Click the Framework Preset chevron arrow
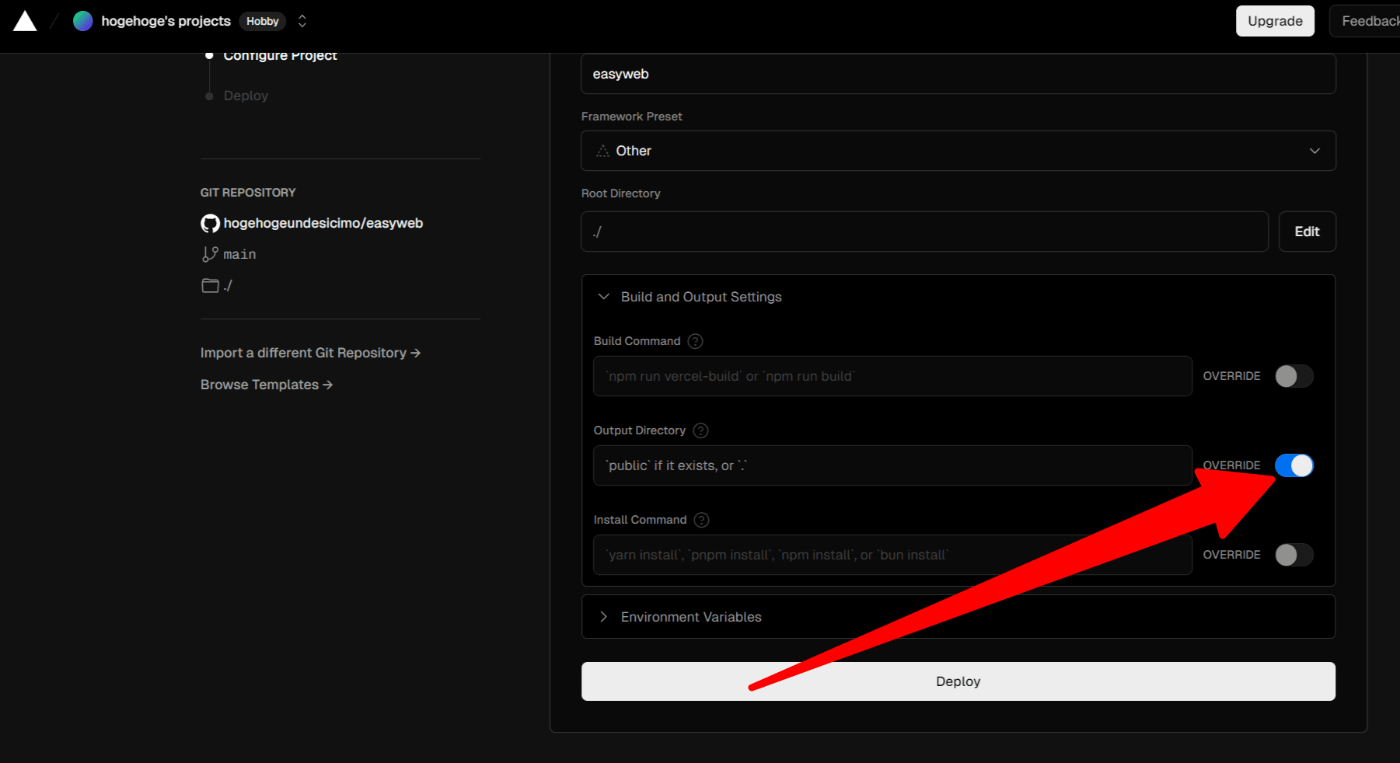1400x763 pixels. point(1314,151)
